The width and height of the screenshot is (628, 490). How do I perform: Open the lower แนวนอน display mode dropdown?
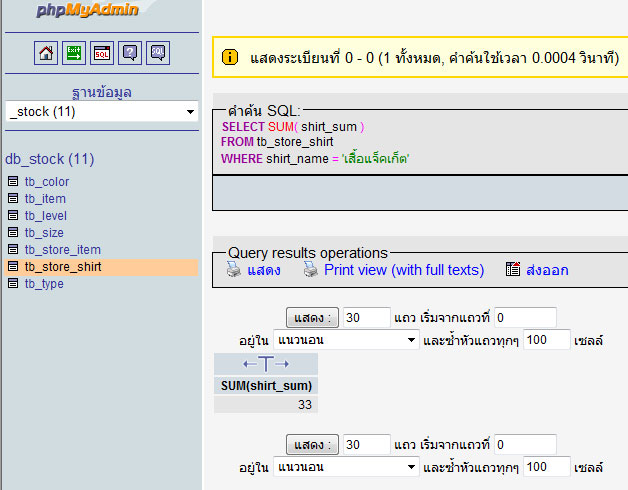346,467
